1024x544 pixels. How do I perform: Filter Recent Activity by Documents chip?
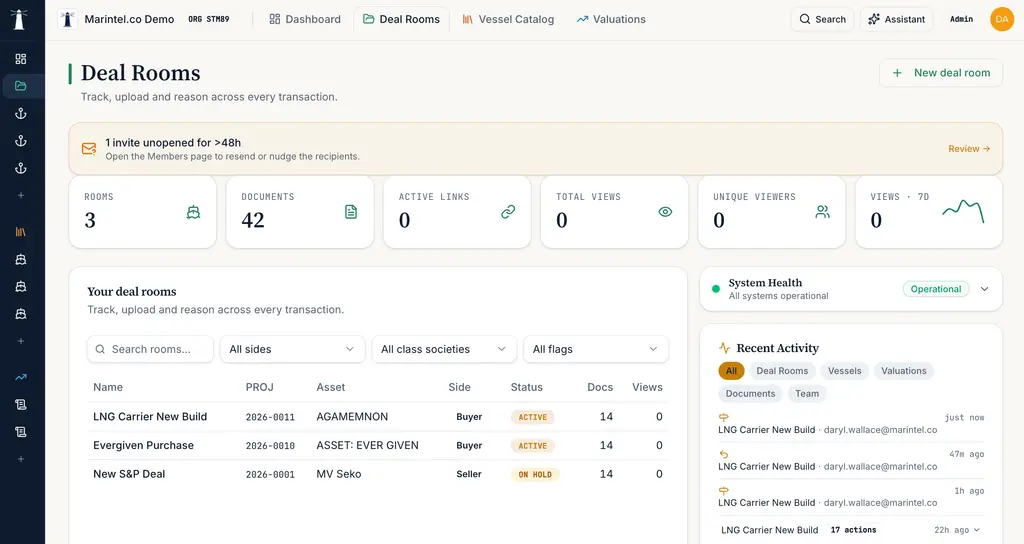click(x=750, y=394)
